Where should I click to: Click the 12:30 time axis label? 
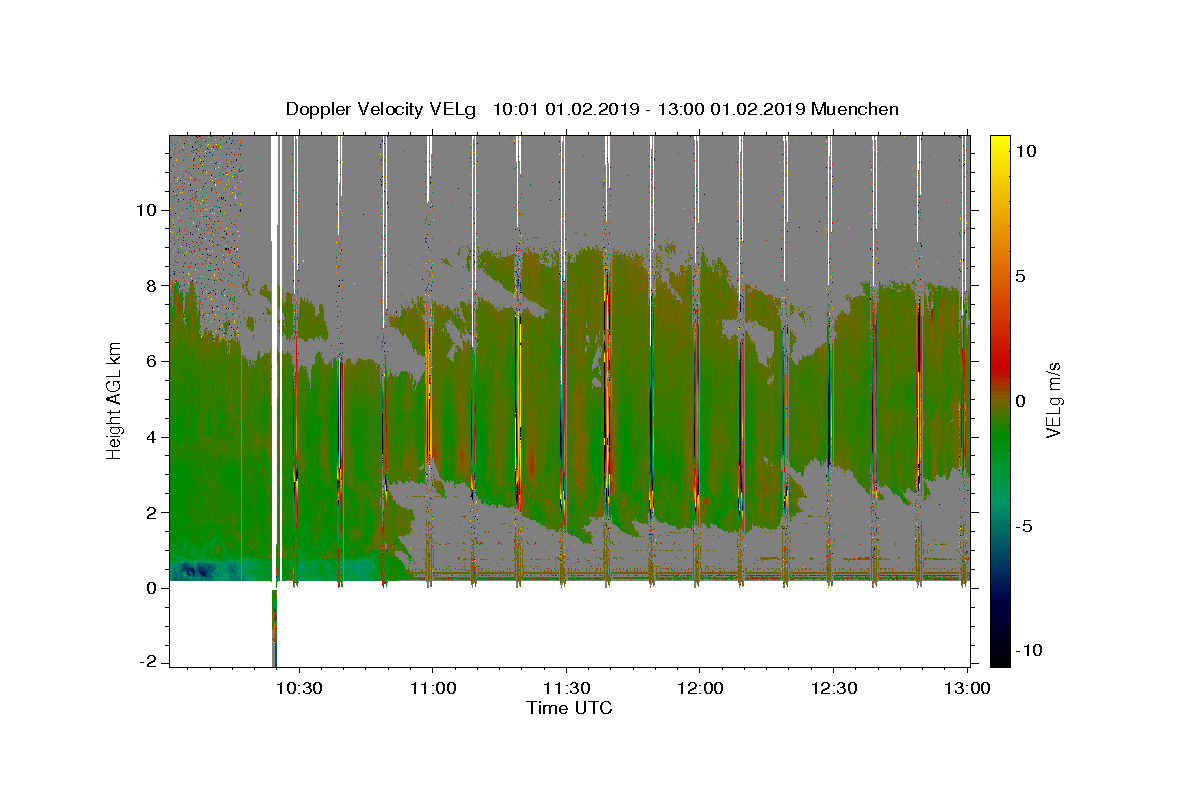tap(834, 689)
